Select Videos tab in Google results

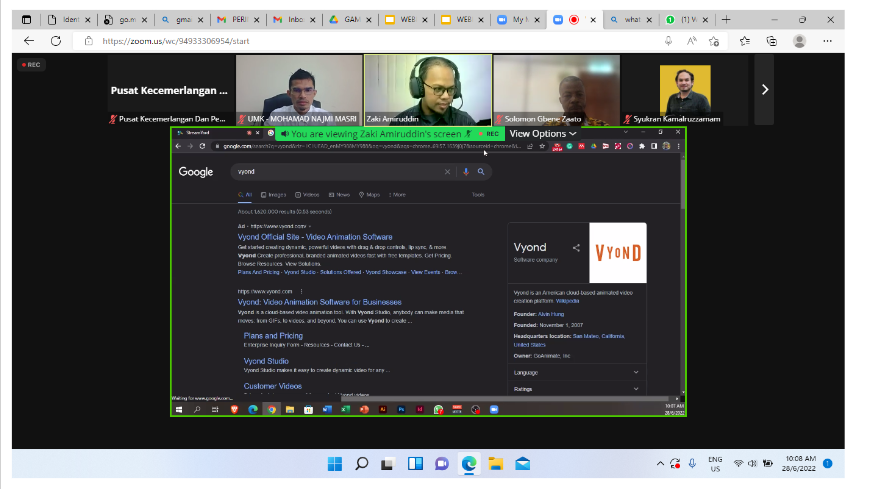307,195
